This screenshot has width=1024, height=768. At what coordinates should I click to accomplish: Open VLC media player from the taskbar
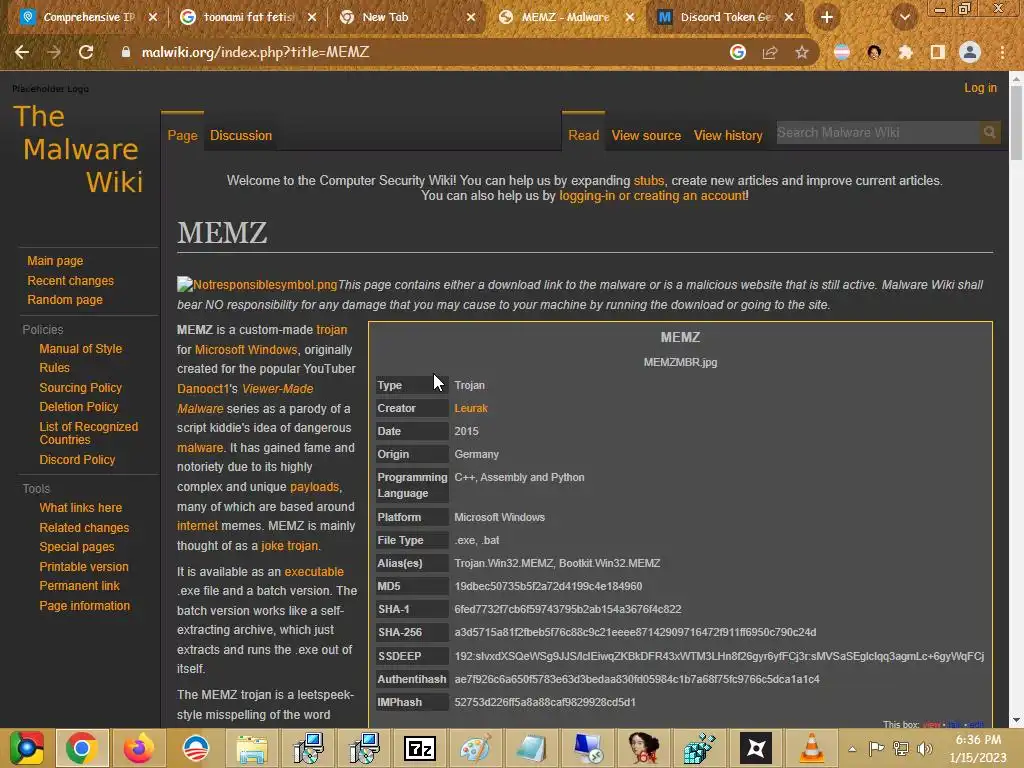[x=812, y=748]
